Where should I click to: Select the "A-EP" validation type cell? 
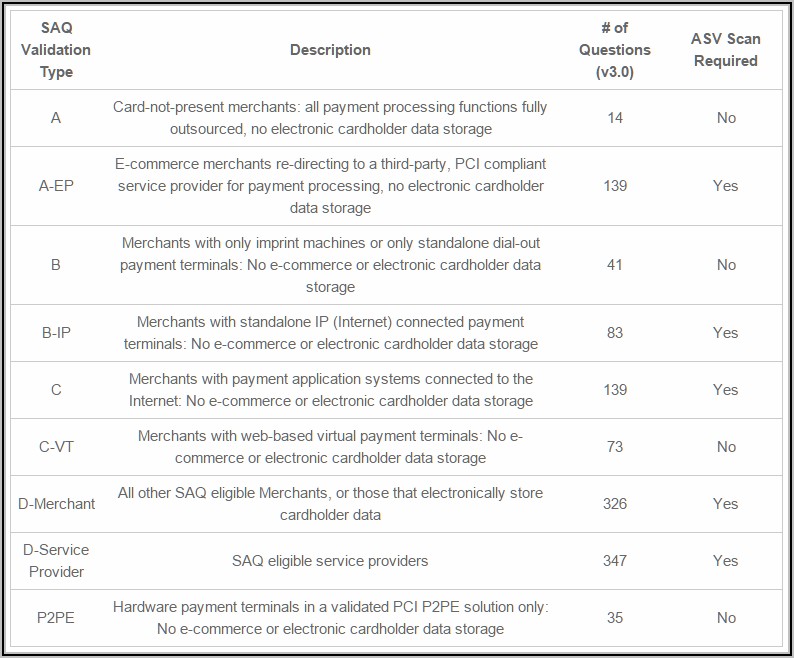point(56,186)
